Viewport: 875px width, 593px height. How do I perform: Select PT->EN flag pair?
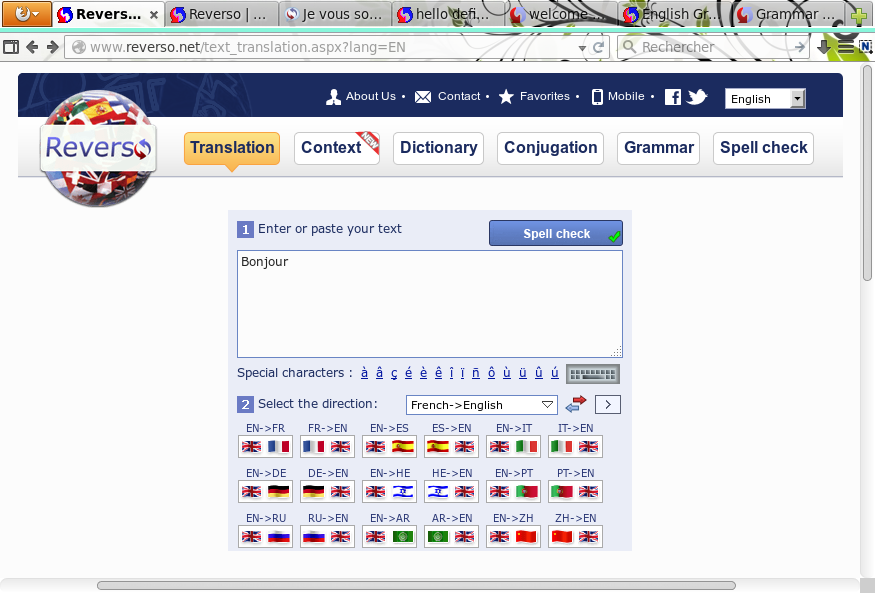pyautogui.click(x=575, y=491)
